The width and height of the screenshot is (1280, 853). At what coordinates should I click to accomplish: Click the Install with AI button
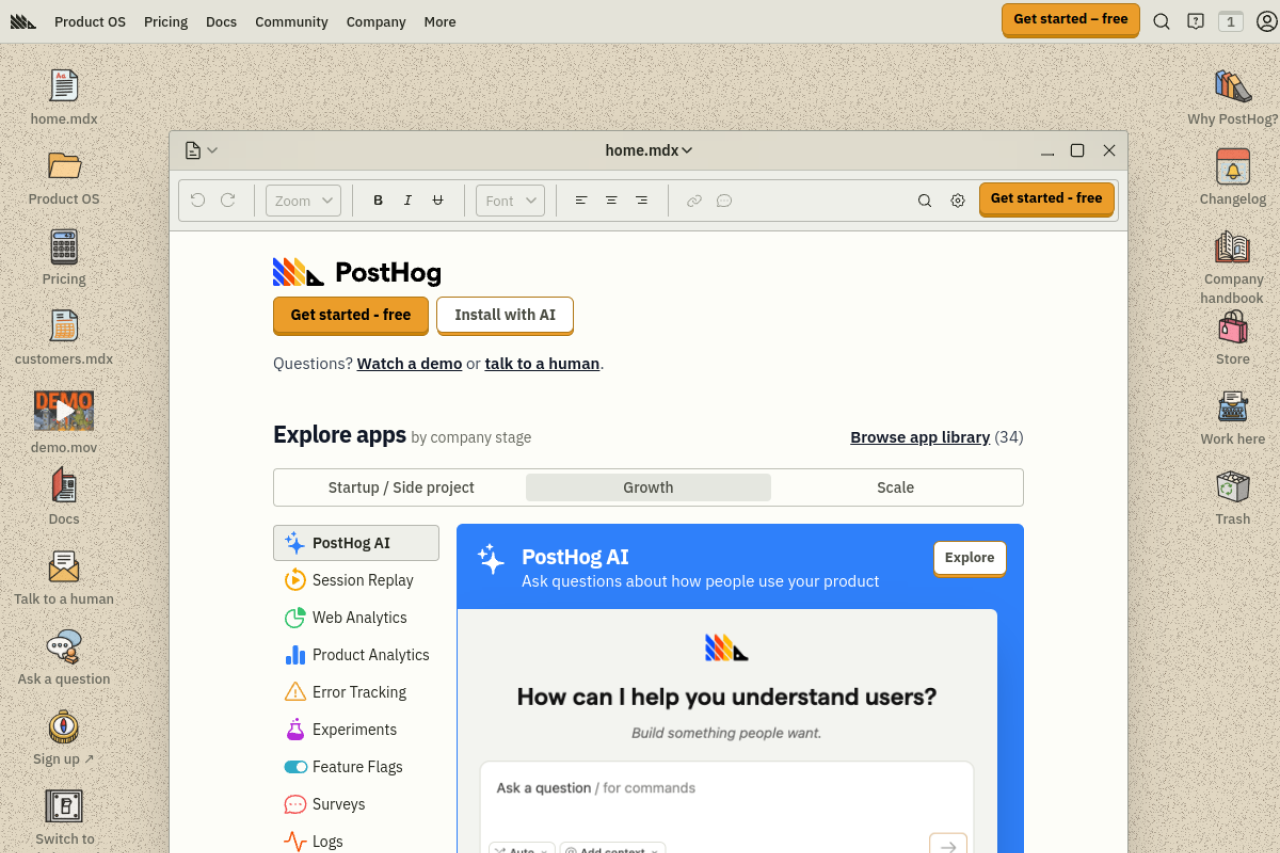(x=504, y=315)
